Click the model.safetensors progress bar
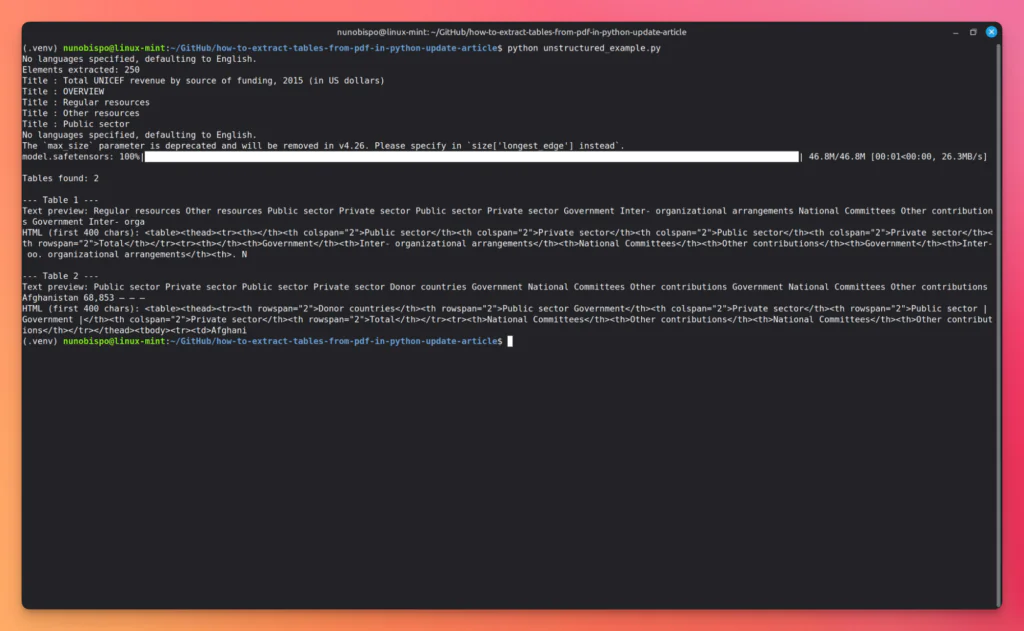The width and height of the screenshot is (1024, 631). [x=472, y=157]
